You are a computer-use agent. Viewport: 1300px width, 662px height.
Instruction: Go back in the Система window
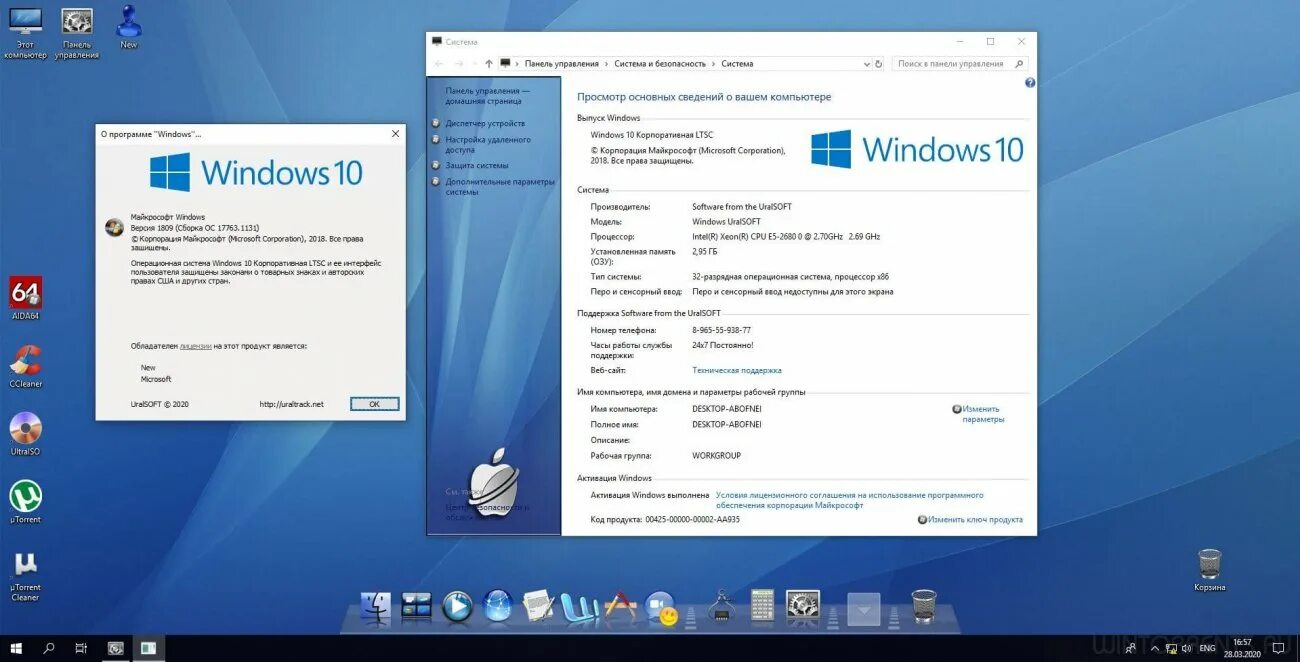(439, 63)
